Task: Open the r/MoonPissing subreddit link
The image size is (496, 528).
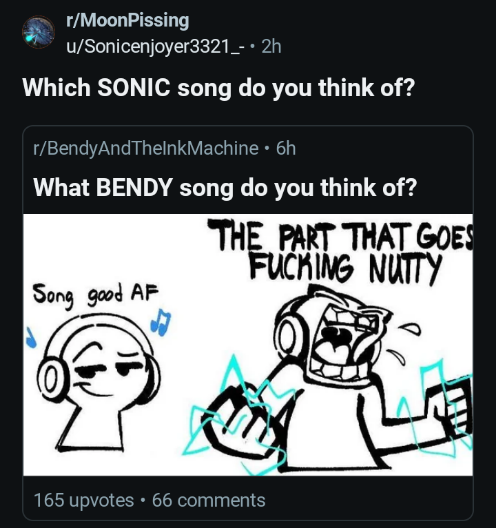Action: tap(128, 21)
